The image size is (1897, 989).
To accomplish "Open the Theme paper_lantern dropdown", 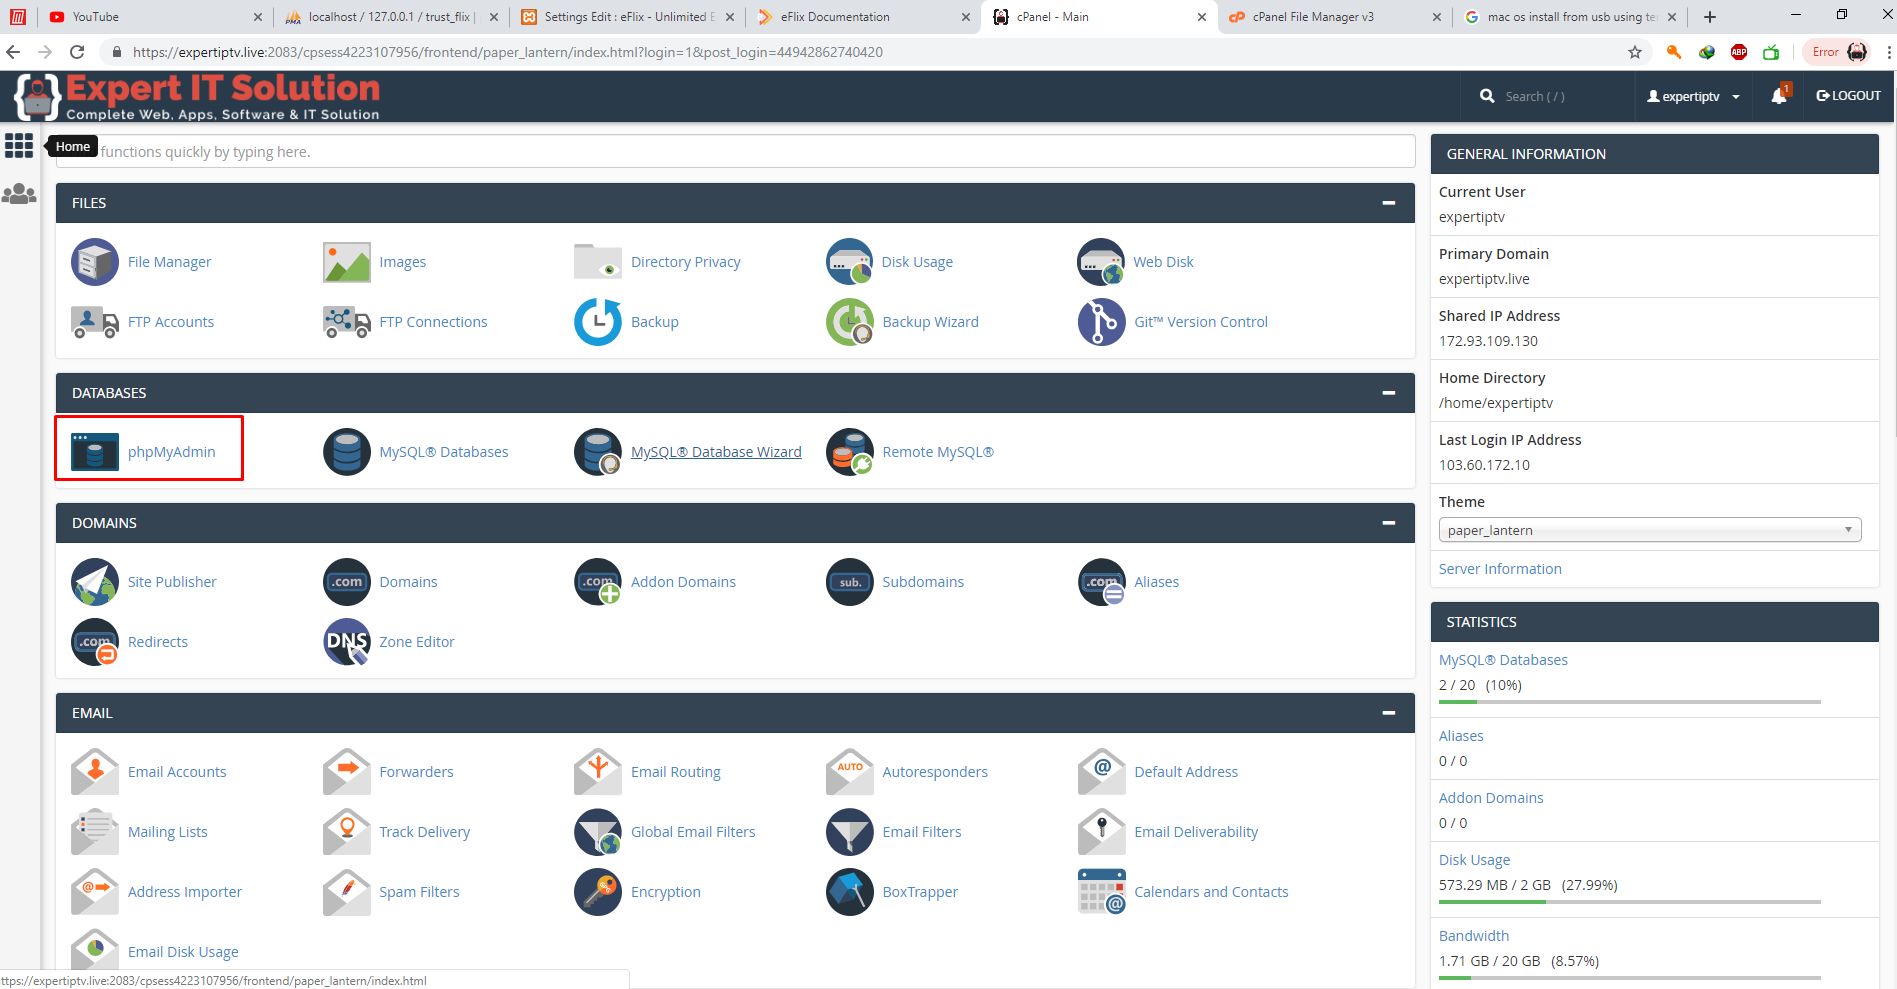I will coord(1649,530).
